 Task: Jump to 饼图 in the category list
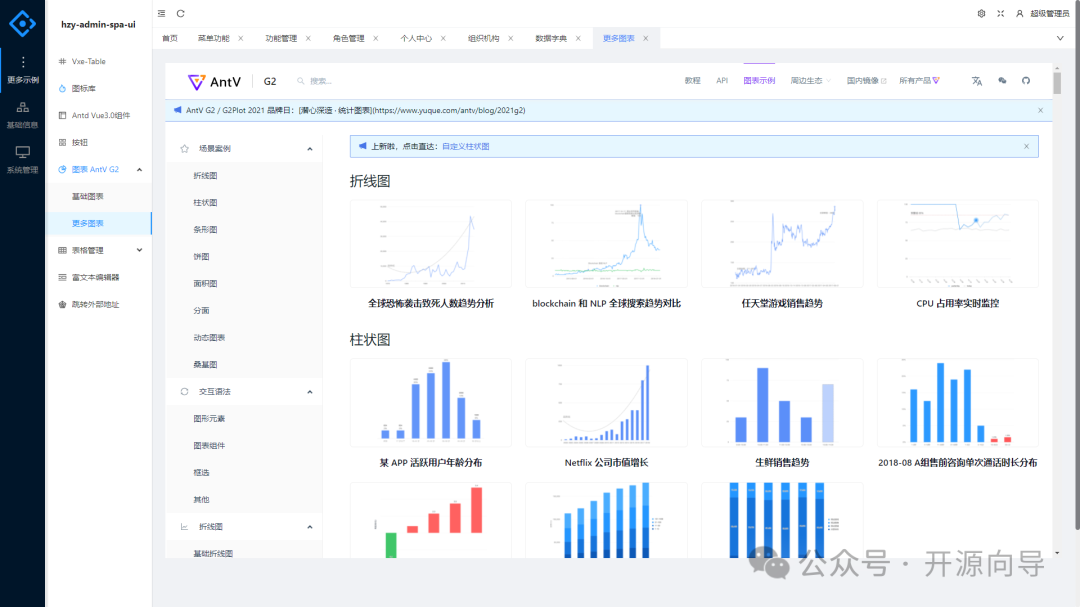(201, 256)
